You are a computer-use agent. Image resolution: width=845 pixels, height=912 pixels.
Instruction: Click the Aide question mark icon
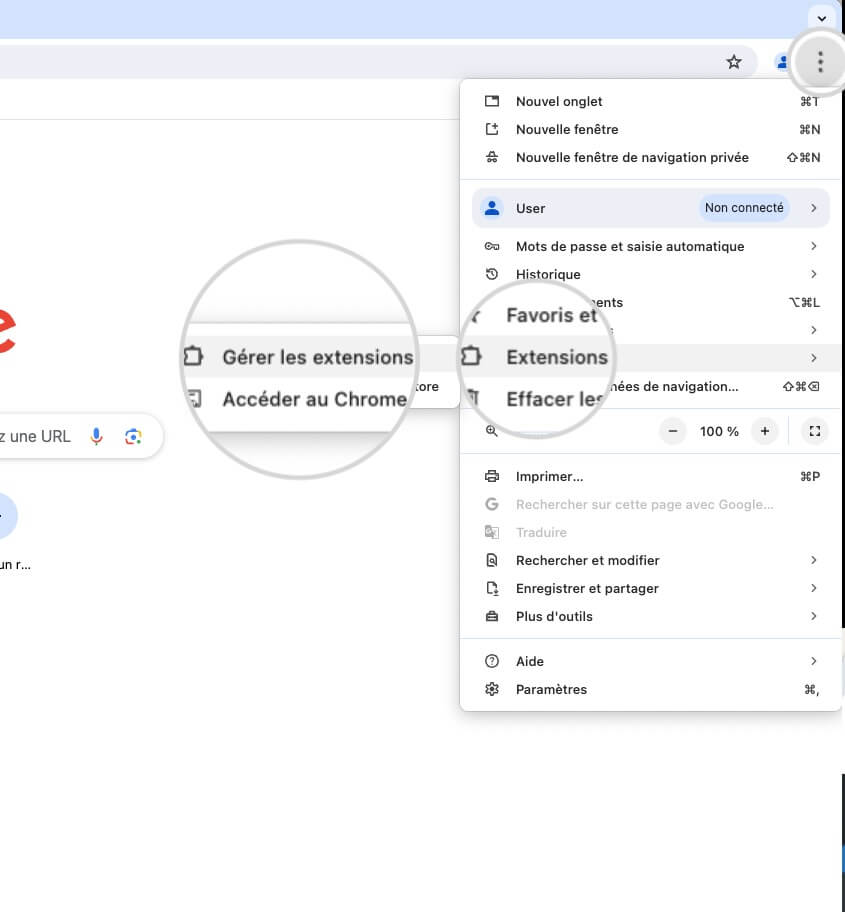pyautogui.click(x=492, y=661)
